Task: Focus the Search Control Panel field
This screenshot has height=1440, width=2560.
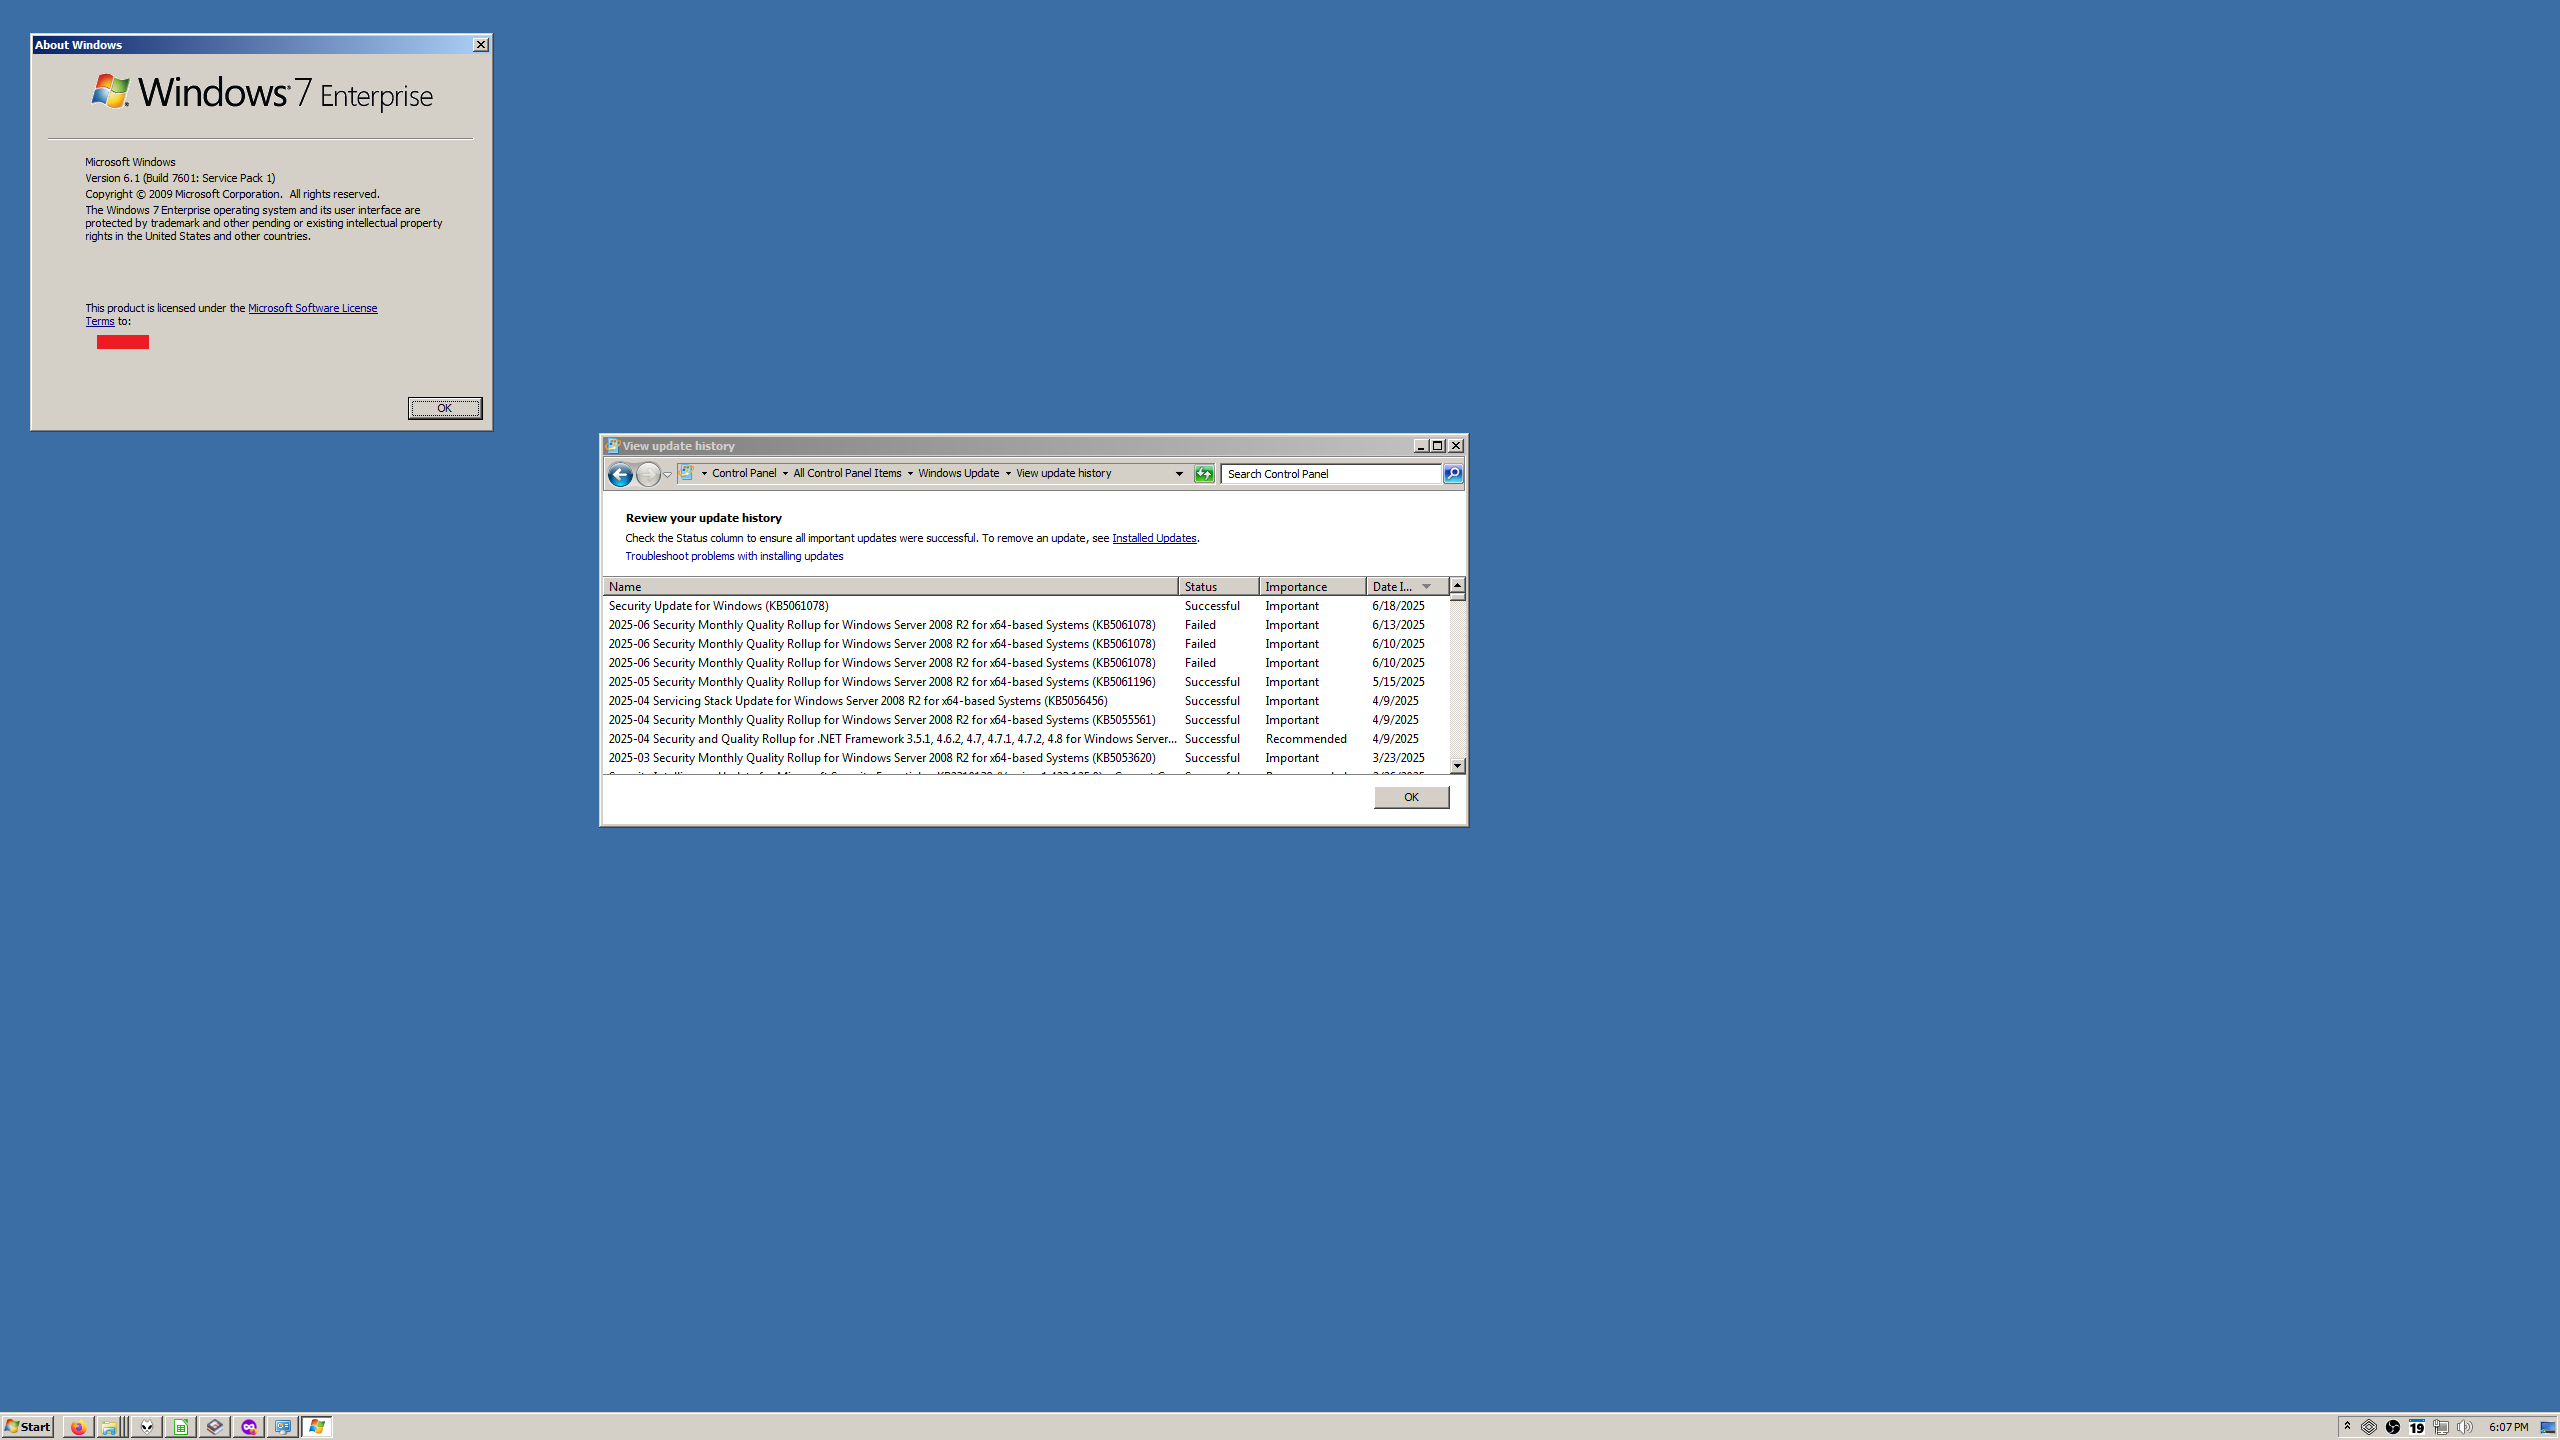Action: [x=1331, y=474]
